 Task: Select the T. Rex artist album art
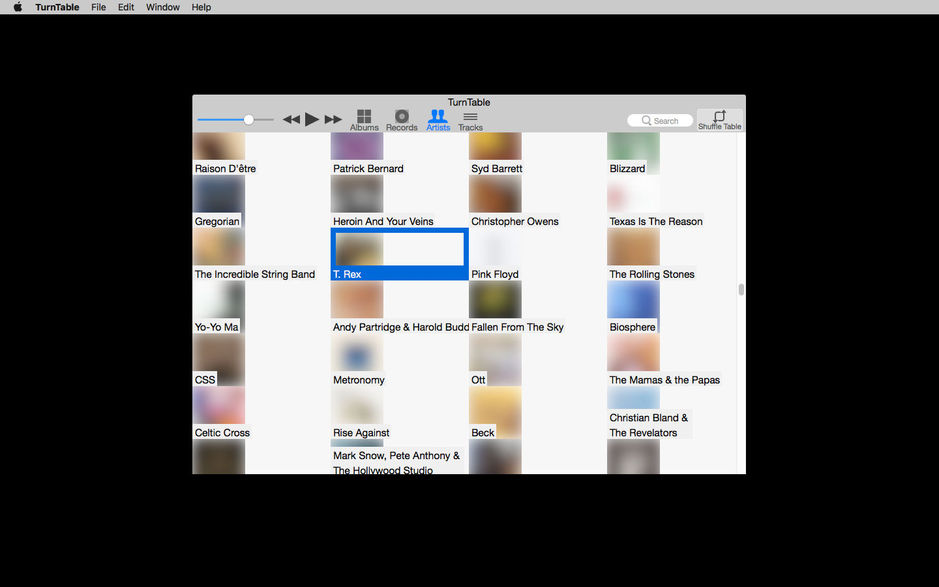pyautogui.click(x=358, y=248)
